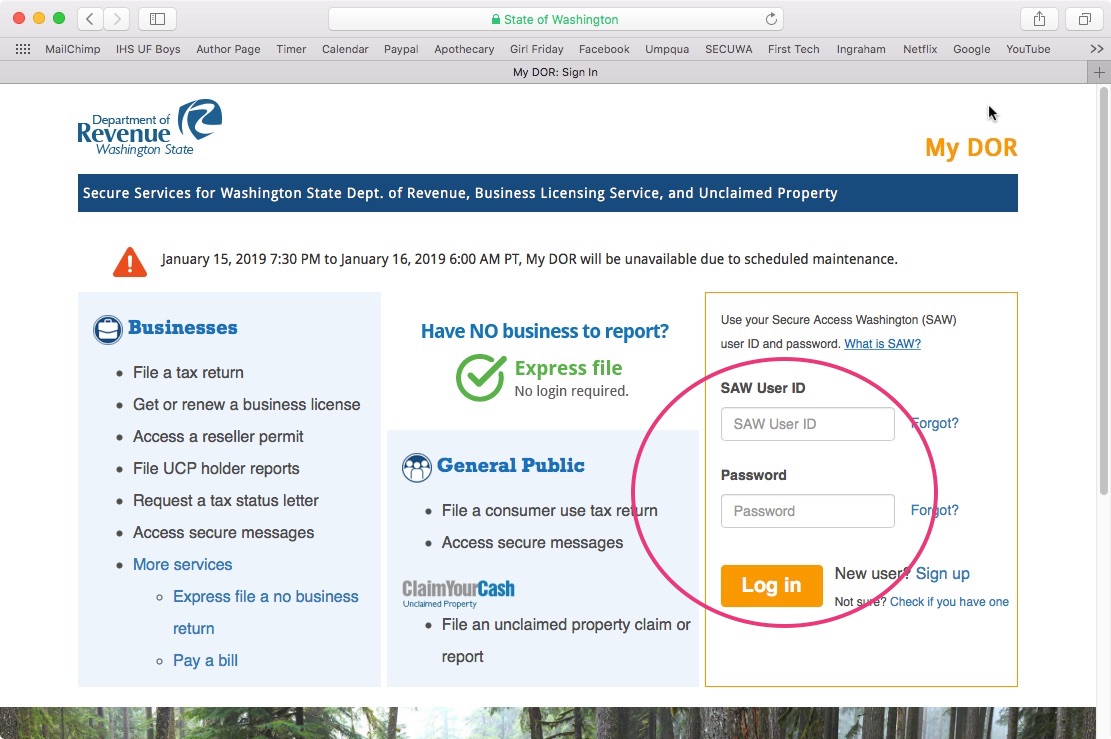Open the Author Page bookmark
The width and height of the screenshot is (1111, 739).
(228, 49)
